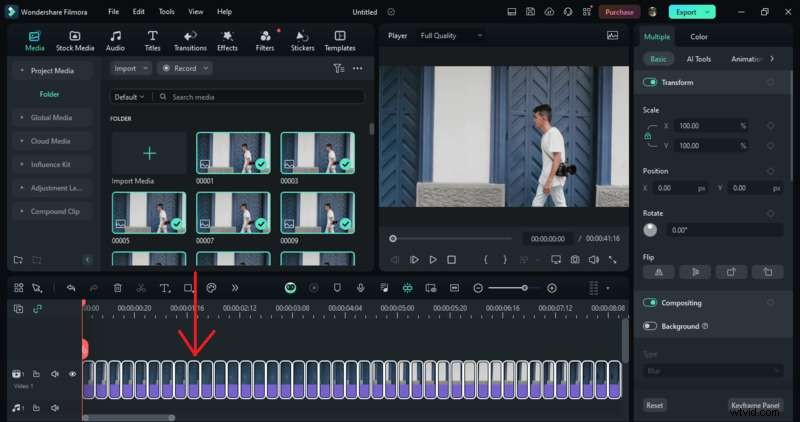Open the Player Full Quality dropdown
The height and width of the screenshot is (422, 800).
[x=451, y=35]
